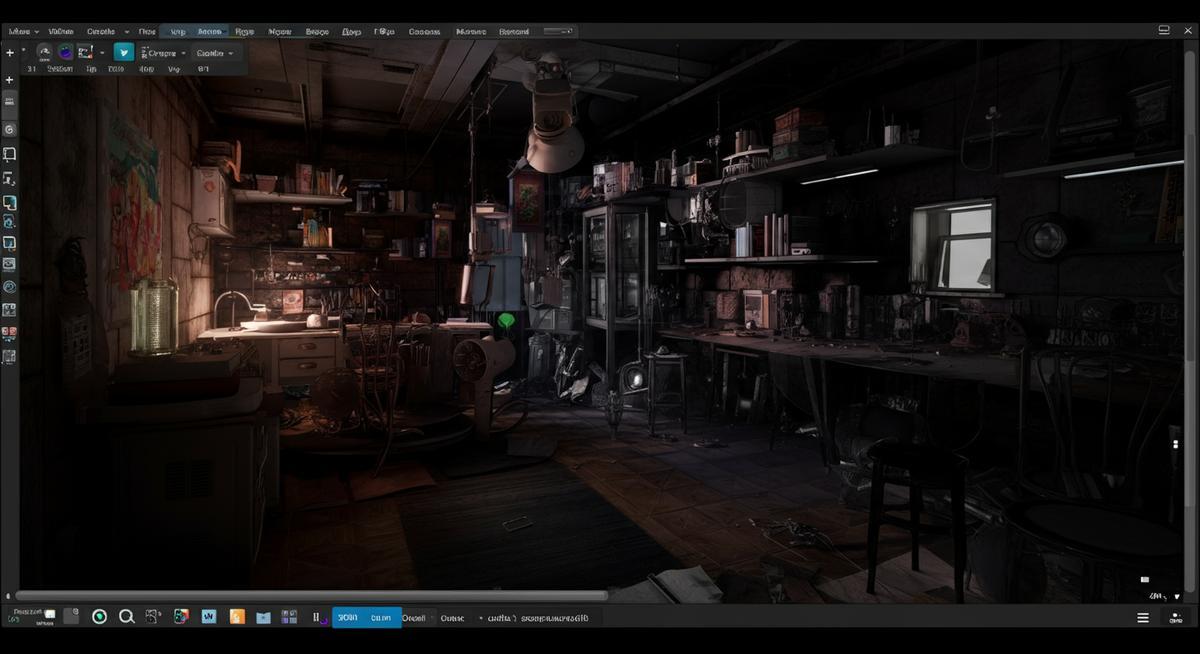The height and width of the screenshot is (654, 1200).
Task: Select the crop frame tool in the left sidebar
Action: click(9, 154)
